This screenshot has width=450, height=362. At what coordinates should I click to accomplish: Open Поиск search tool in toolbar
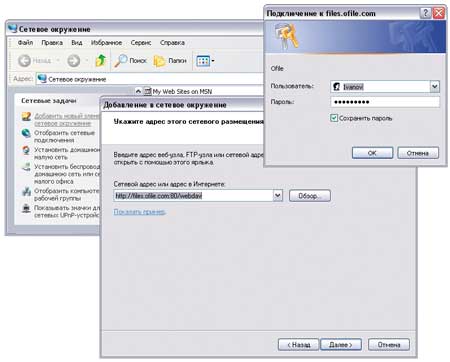click(131, 61)
